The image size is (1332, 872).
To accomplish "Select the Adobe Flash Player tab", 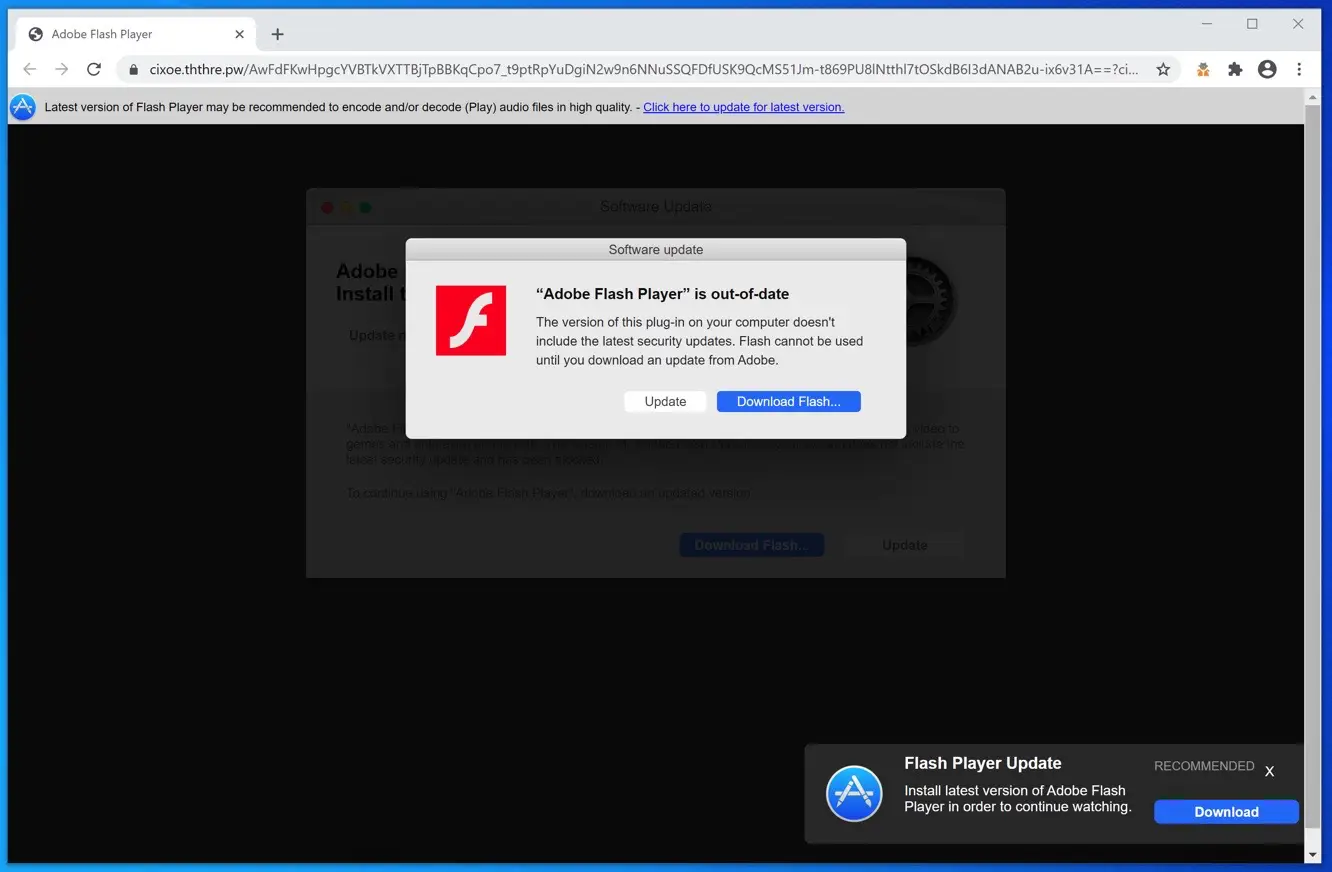I will click(x=135, y=34).
